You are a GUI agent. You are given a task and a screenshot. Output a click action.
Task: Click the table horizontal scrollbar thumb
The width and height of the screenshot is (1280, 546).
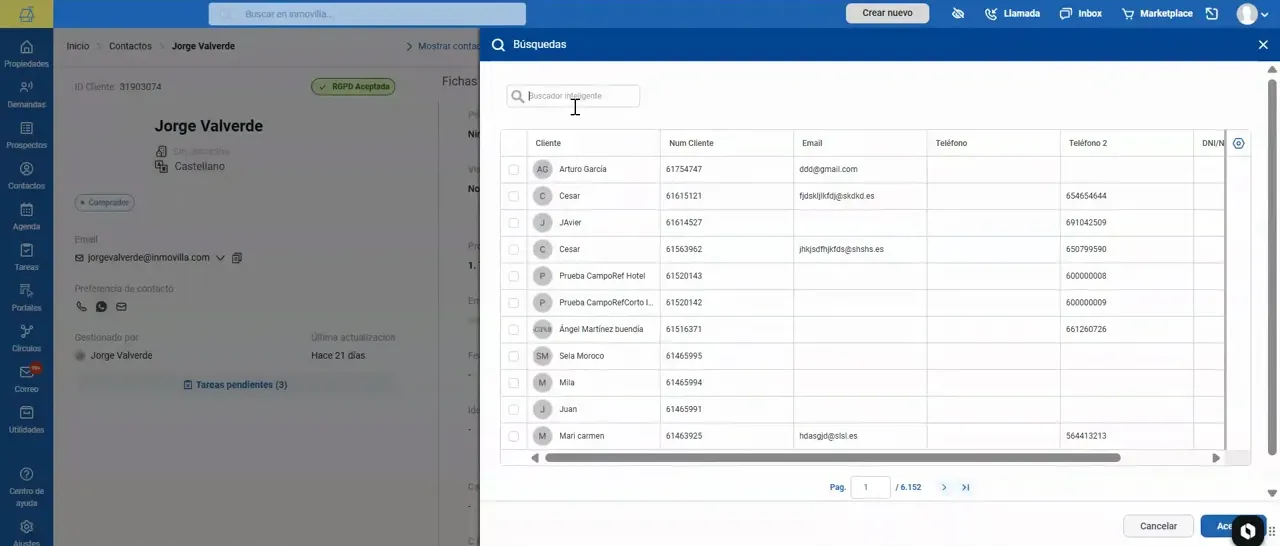[832, 458]
